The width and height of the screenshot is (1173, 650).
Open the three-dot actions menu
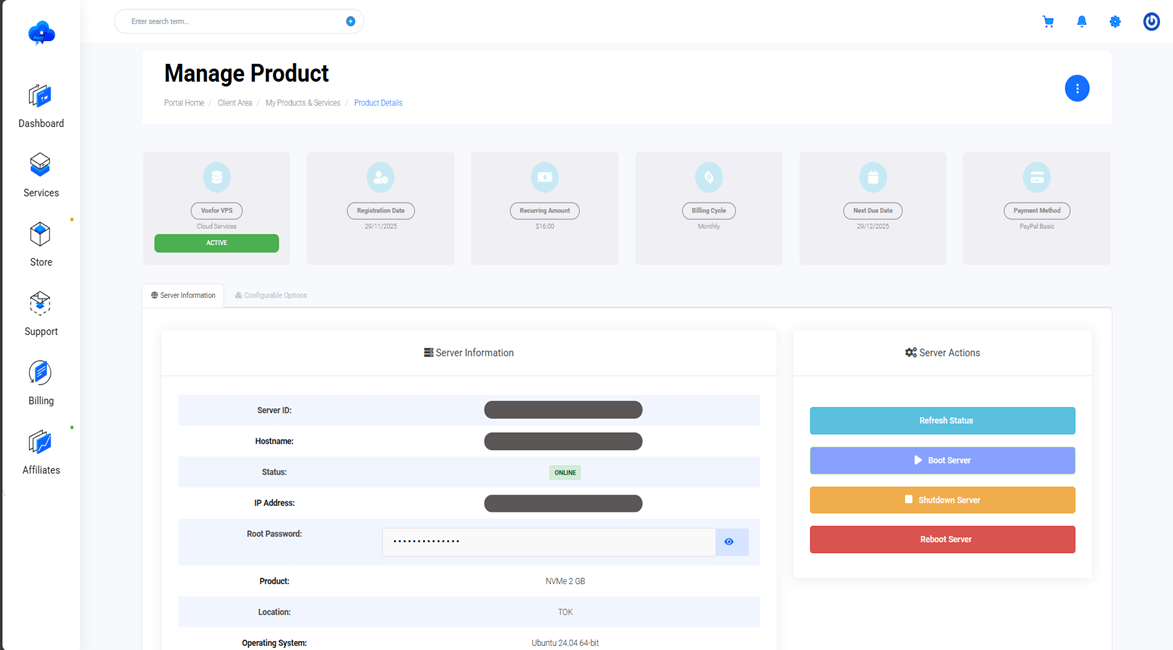pos(1077,88)
